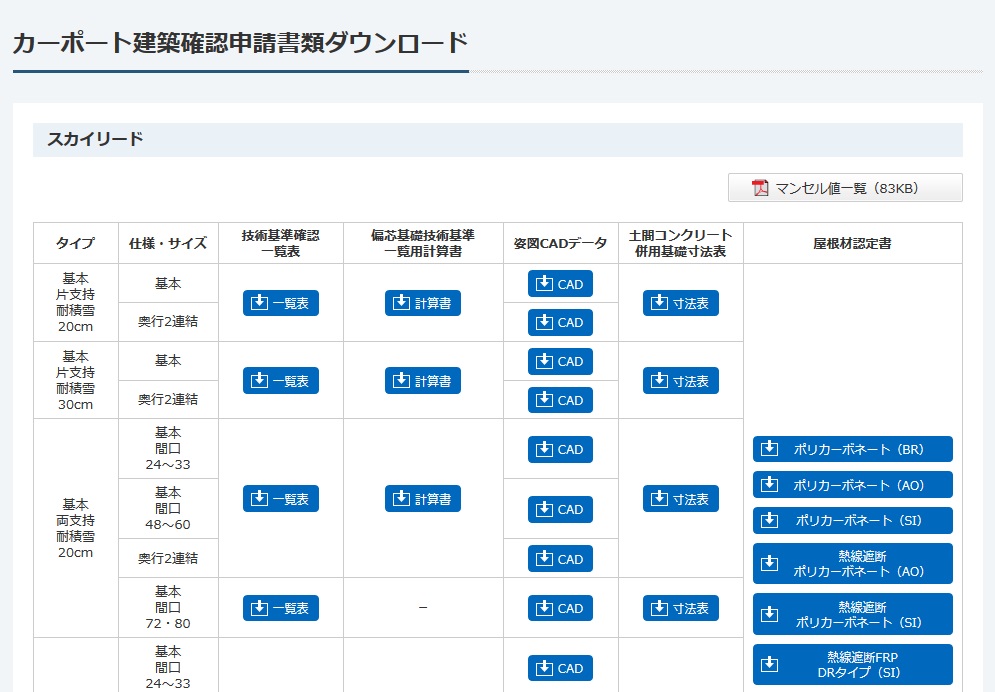The width and height of the screenshot is (995, 692).
Task: Download 一覧表 for 片支持 耐積雪20cm
Action: click(280, 303)
